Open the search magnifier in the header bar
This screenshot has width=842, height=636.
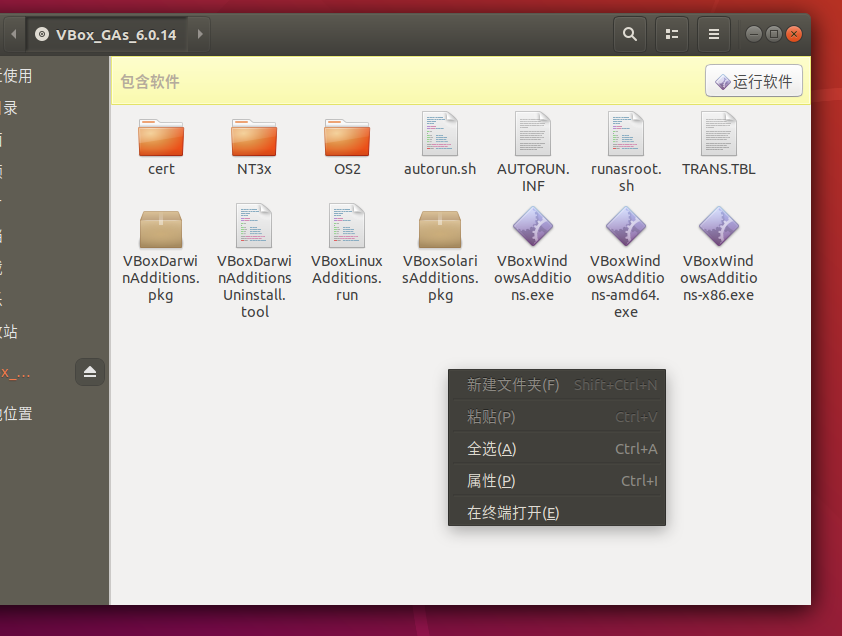pyautogui.click(x=630, y=34)
